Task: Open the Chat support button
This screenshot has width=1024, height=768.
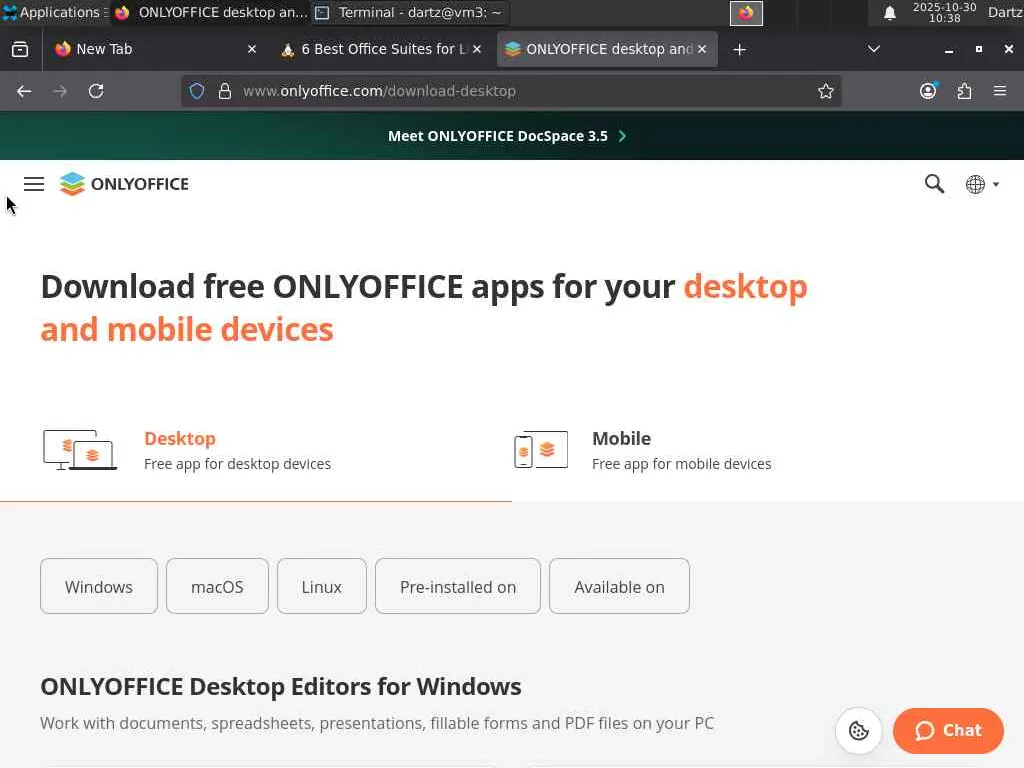Action: [948, 731]
